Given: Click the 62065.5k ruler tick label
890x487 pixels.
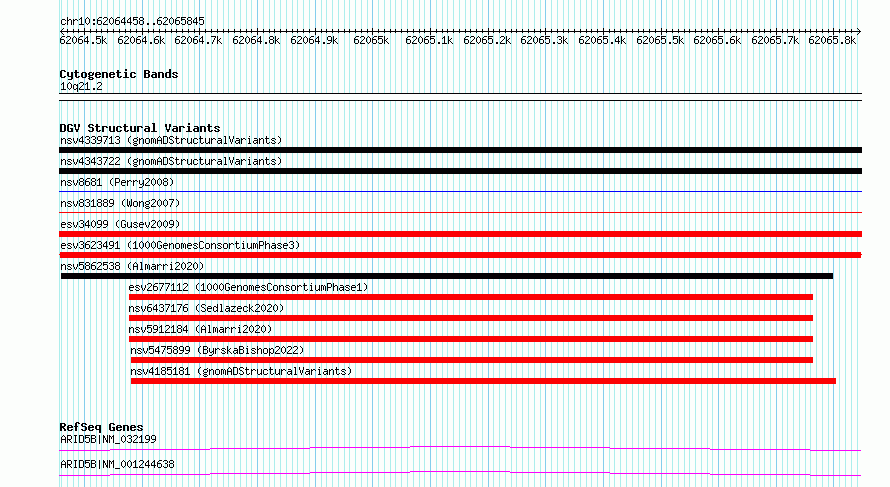Looking at the screenshot, I should point(660,40).
